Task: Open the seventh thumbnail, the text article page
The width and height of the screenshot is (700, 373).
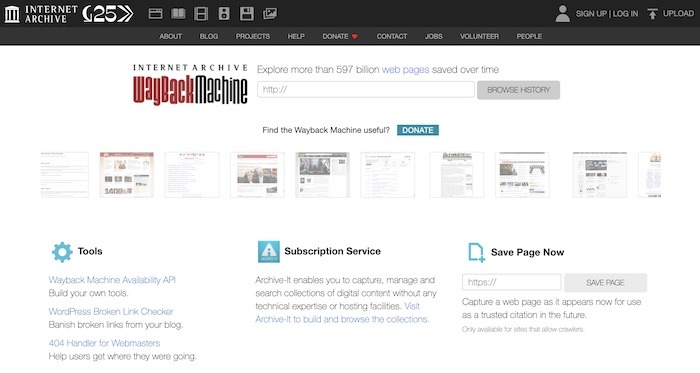Action: tap(457, 175)
